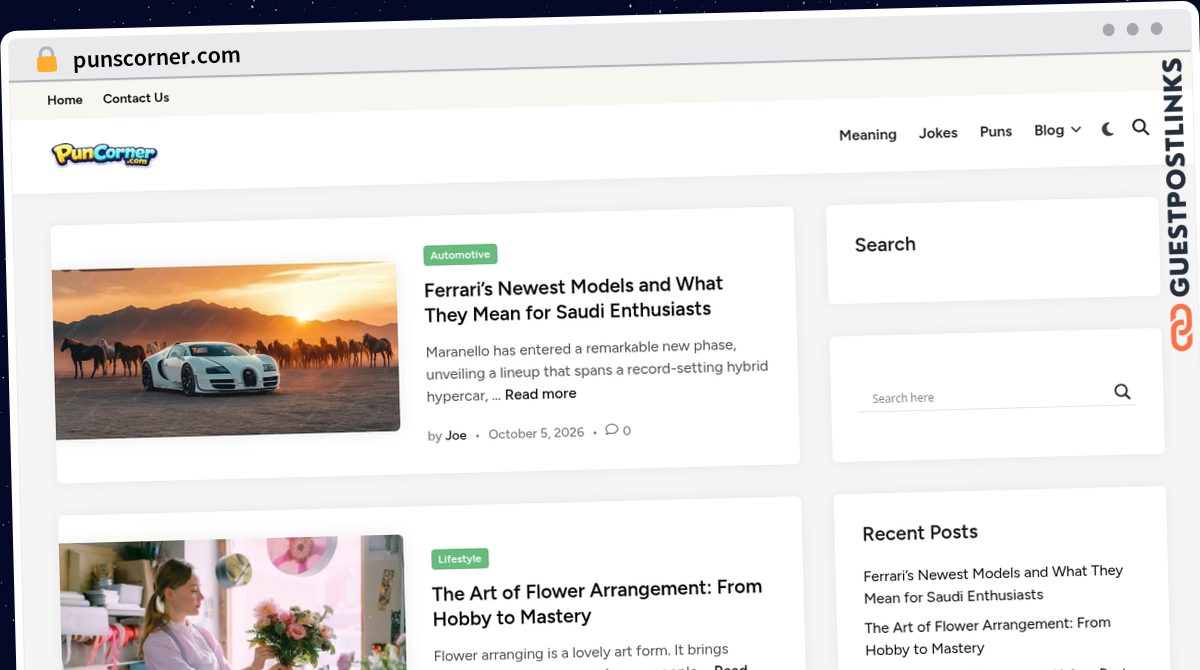1200x670 pixels.
Task: Click the sidebar search magnifier icon
Action: (x=1122, y=391)
